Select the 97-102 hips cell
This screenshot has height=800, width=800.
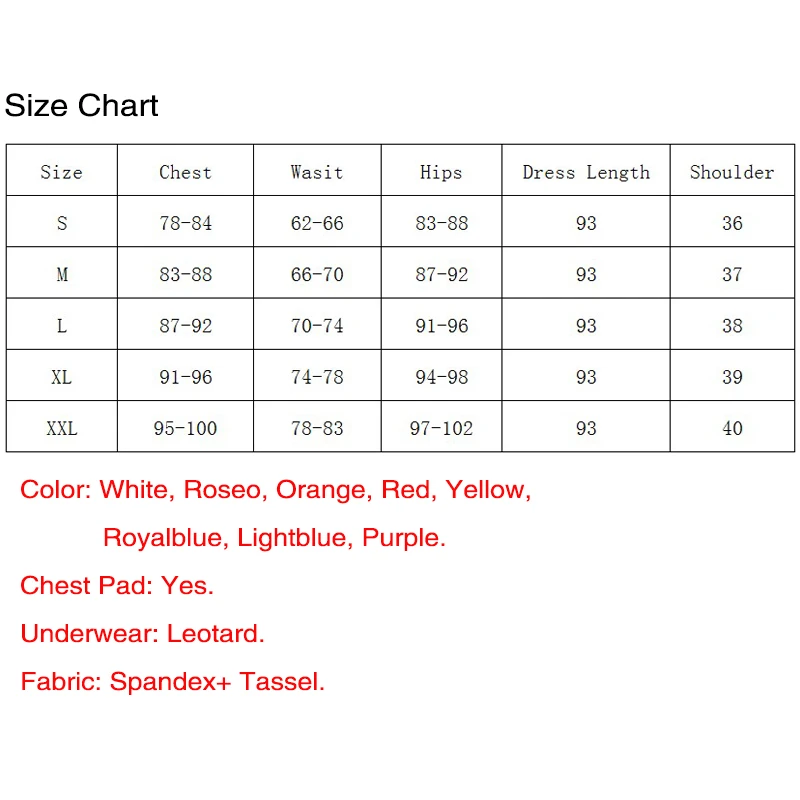441,428
